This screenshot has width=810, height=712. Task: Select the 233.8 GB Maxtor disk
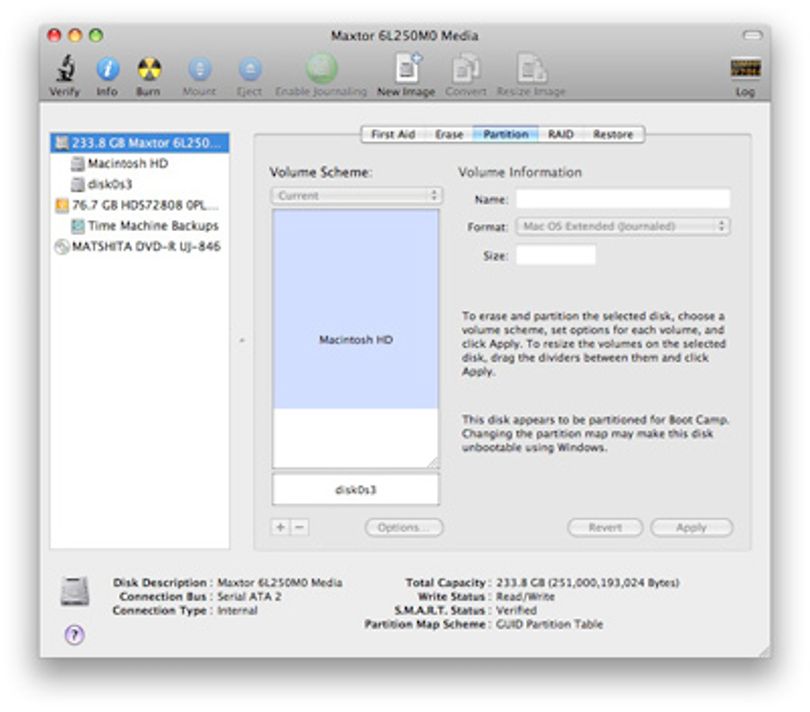[139, 143]
